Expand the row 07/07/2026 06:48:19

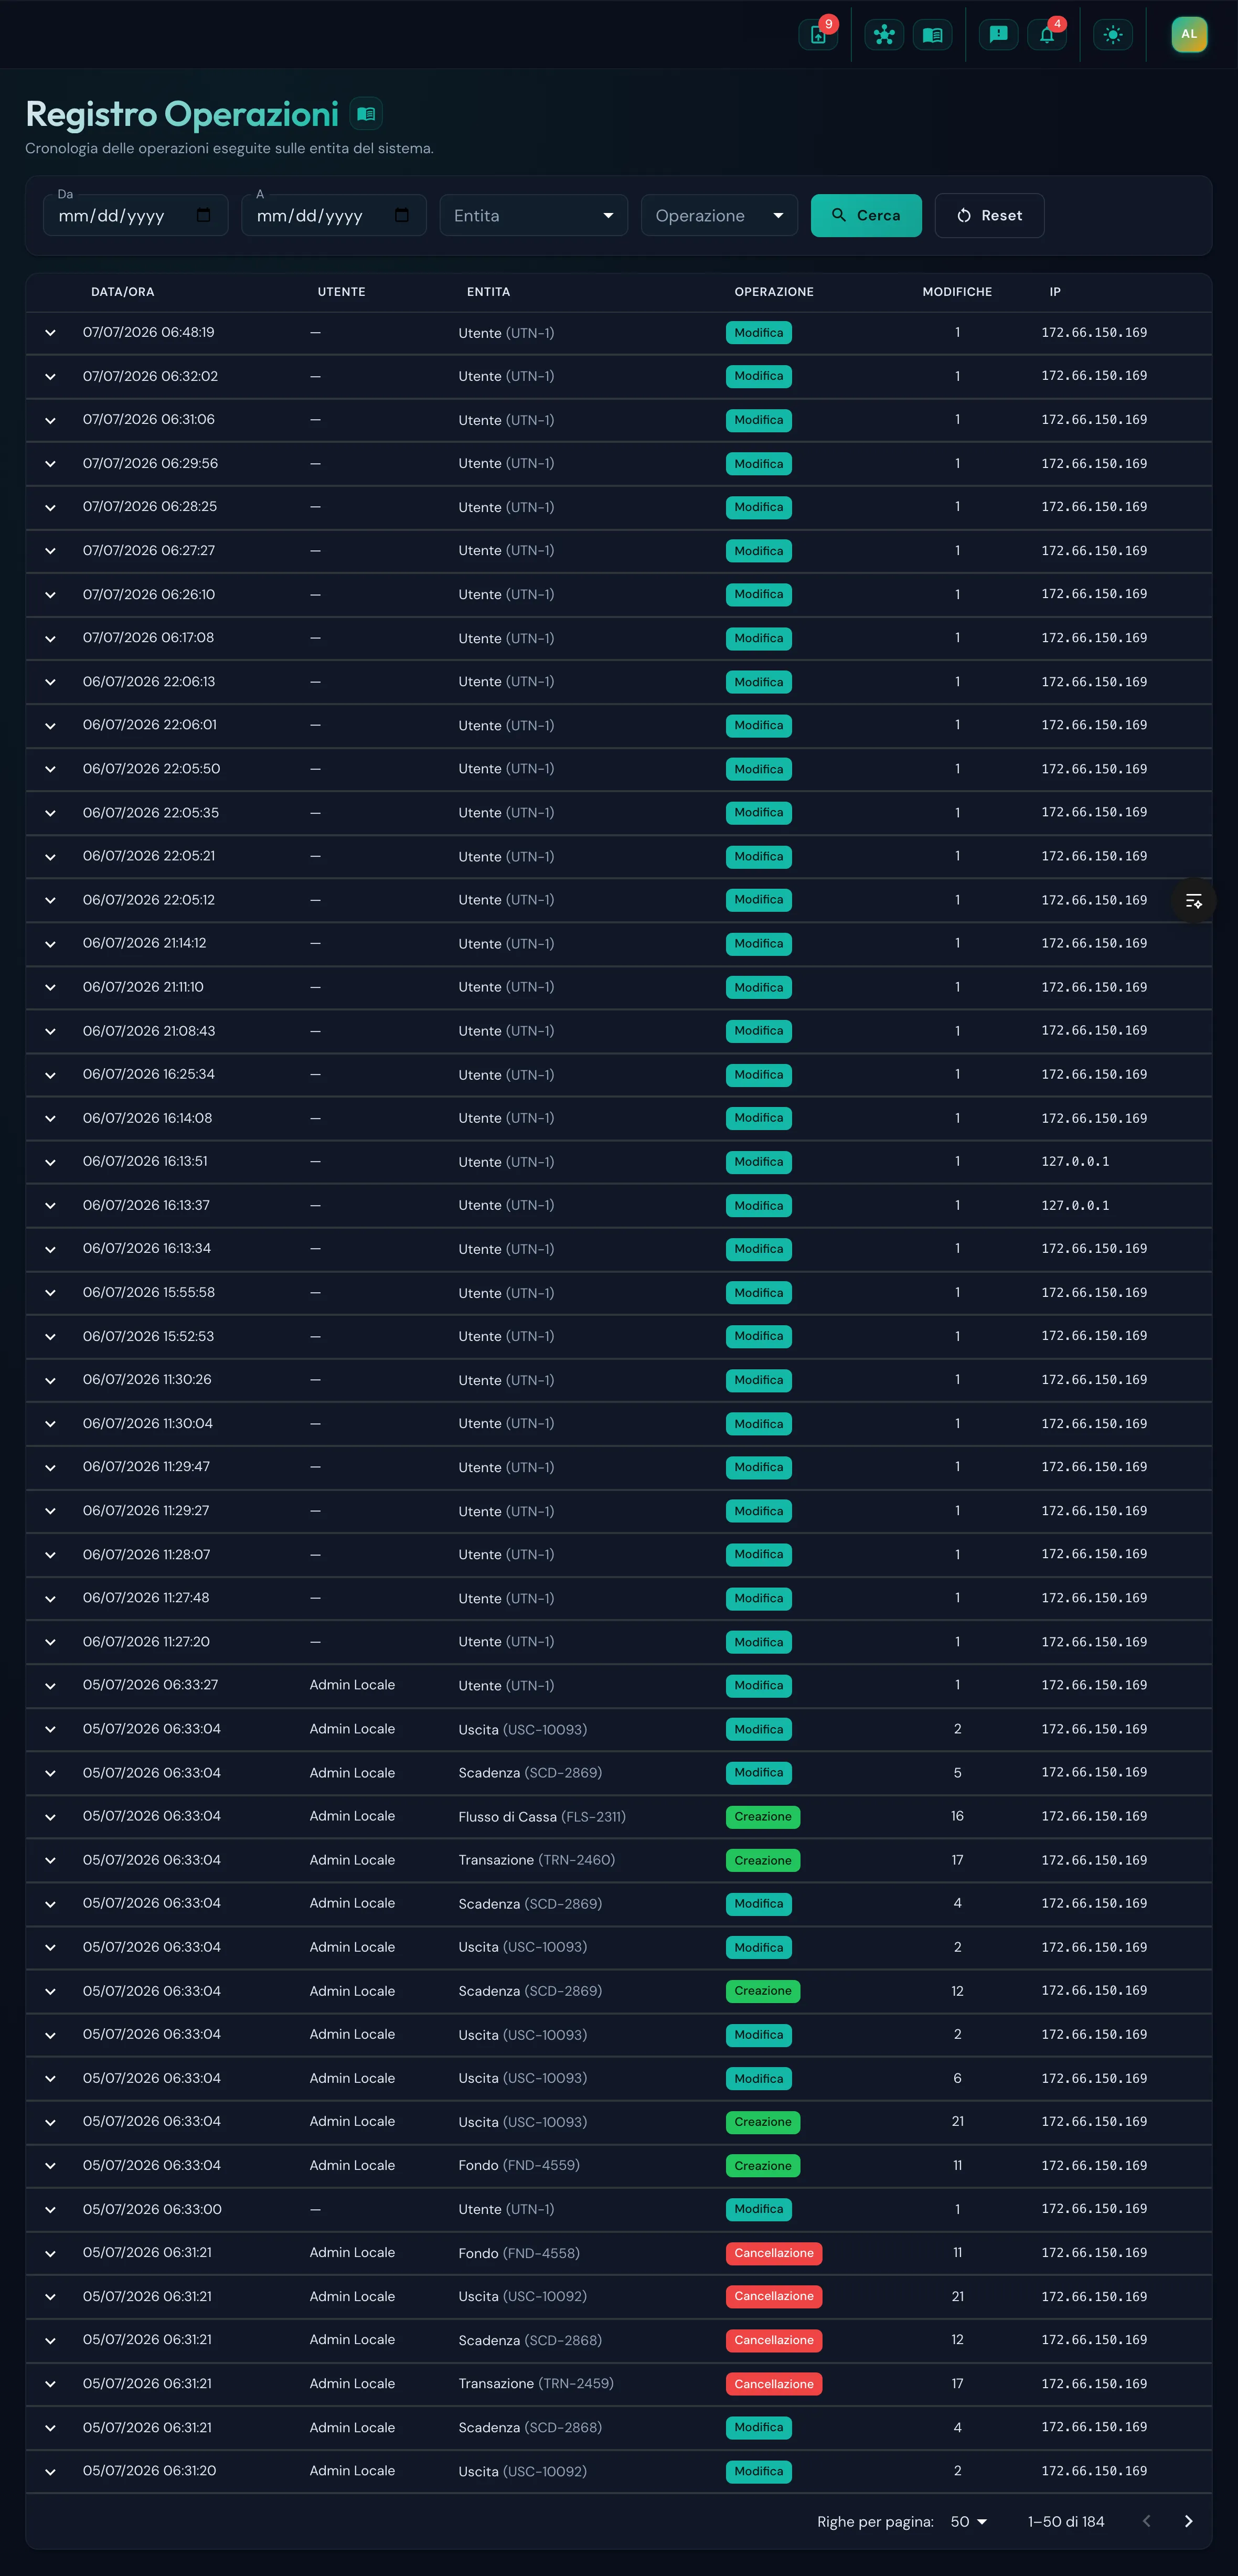click(x=50, y=333)
